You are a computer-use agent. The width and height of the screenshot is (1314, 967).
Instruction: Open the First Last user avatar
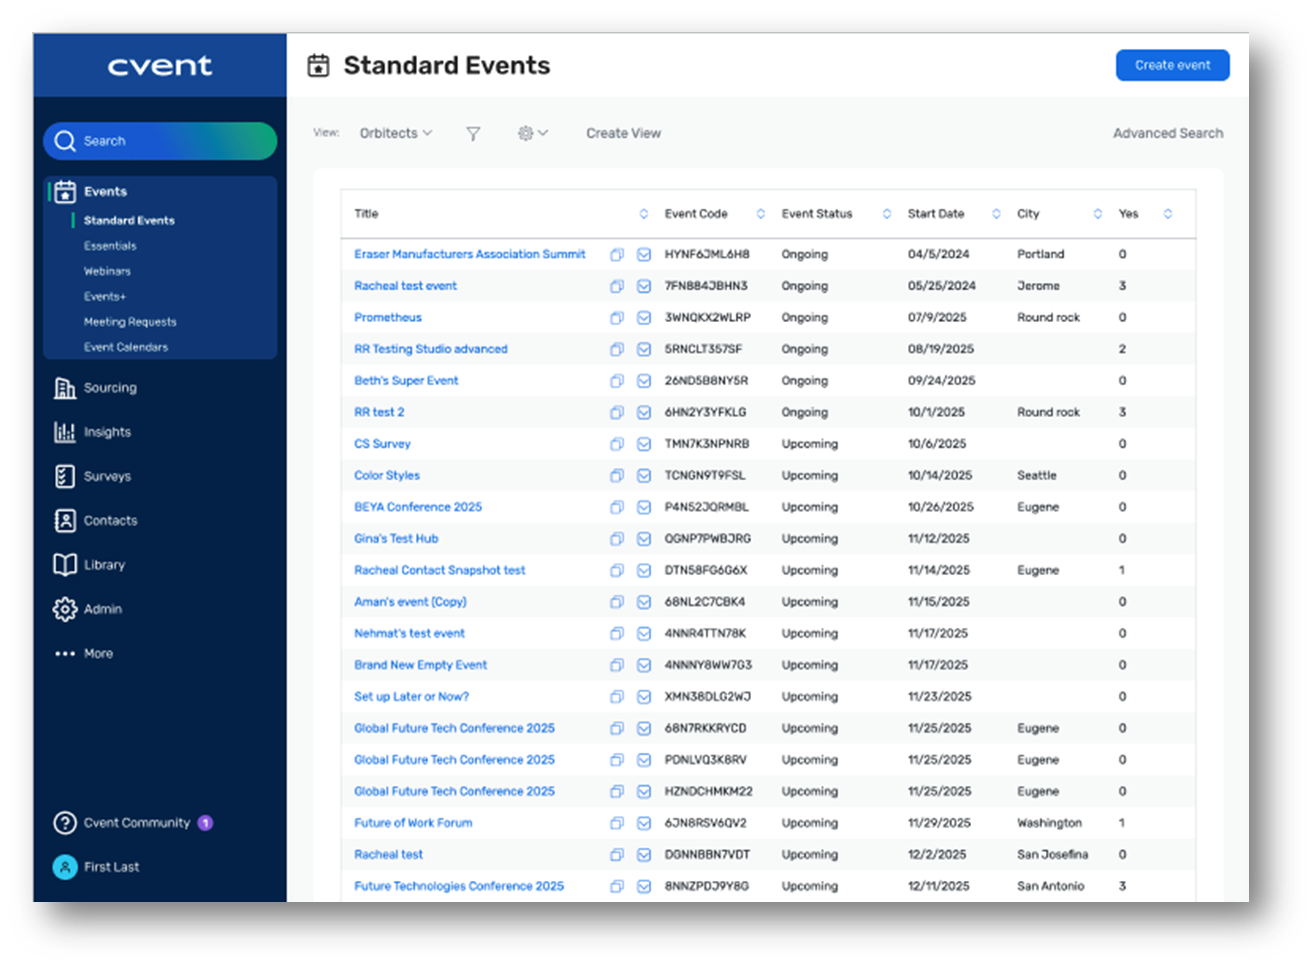tap(65, 867)
